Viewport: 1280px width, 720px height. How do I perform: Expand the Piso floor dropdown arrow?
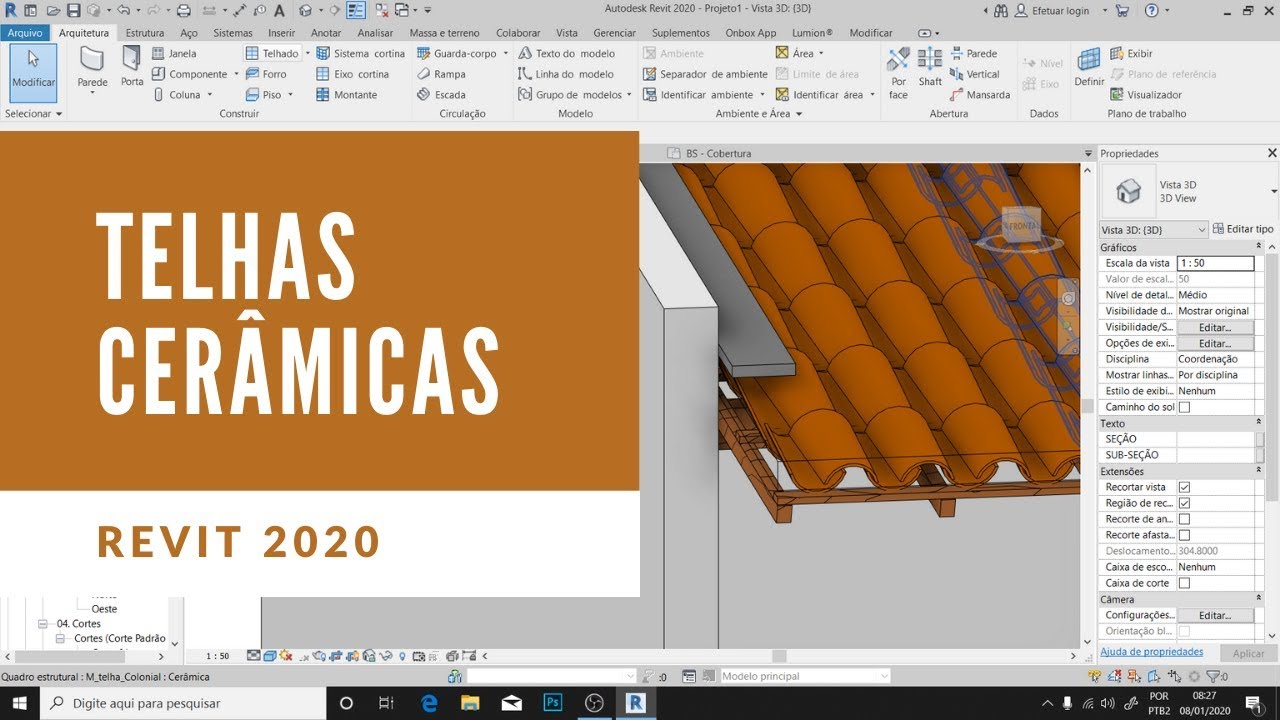coord(290,95)
